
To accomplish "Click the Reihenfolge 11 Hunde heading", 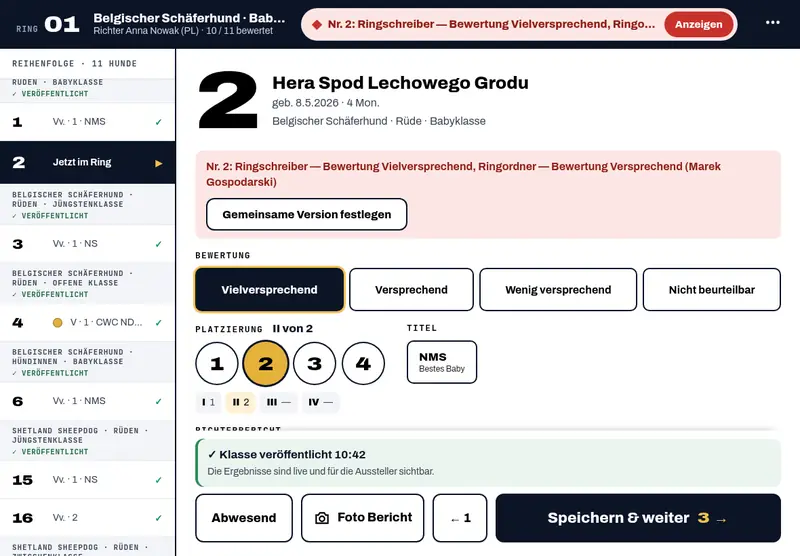I will (74, 64).
